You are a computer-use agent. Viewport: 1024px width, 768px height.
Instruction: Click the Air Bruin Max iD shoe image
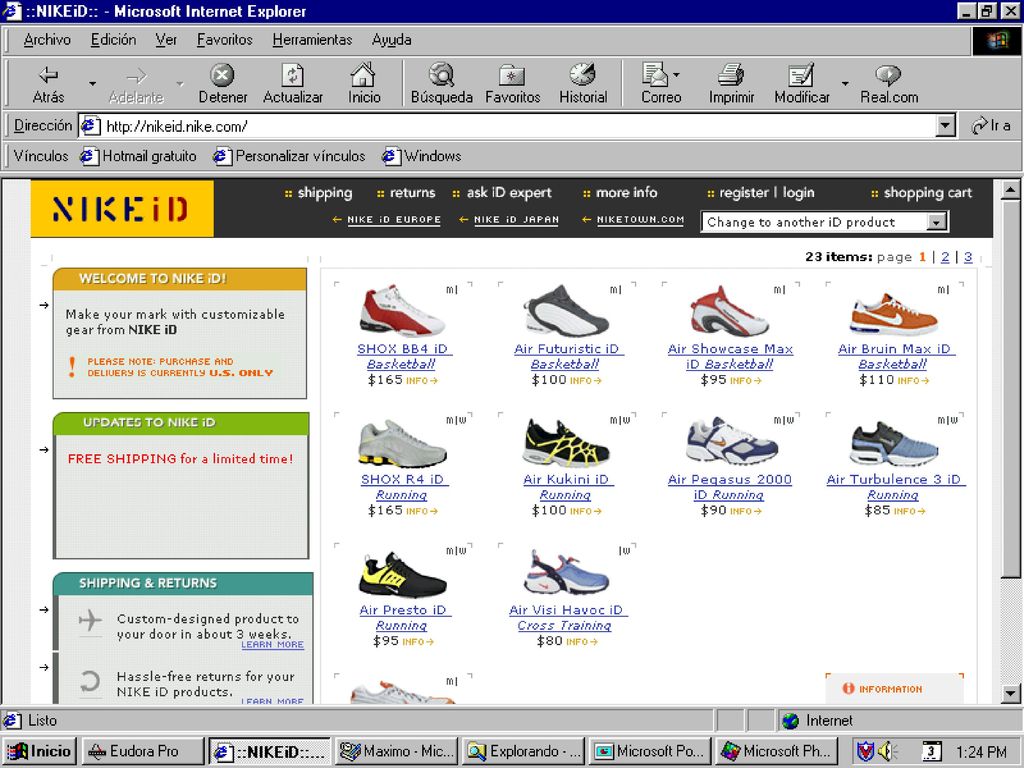893,313
